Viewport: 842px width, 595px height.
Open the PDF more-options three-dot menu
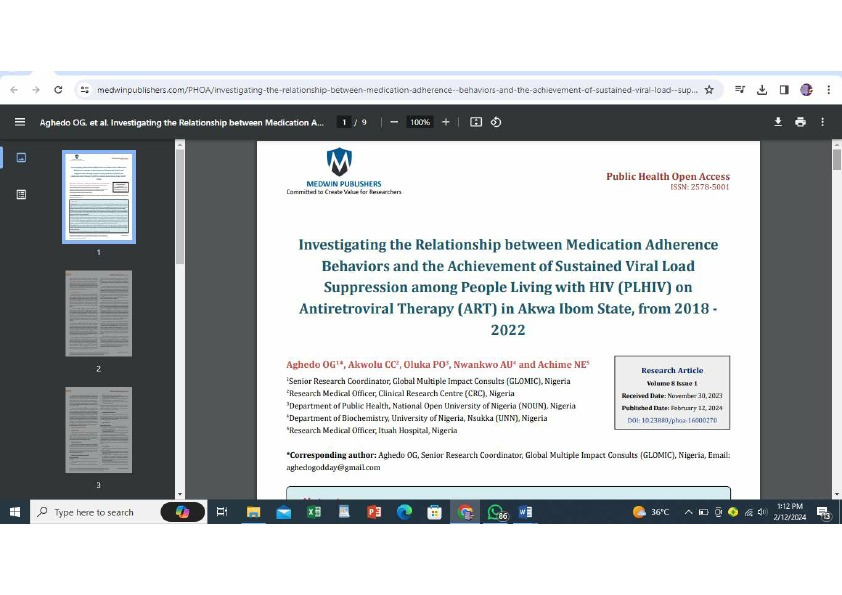point(823,122)
